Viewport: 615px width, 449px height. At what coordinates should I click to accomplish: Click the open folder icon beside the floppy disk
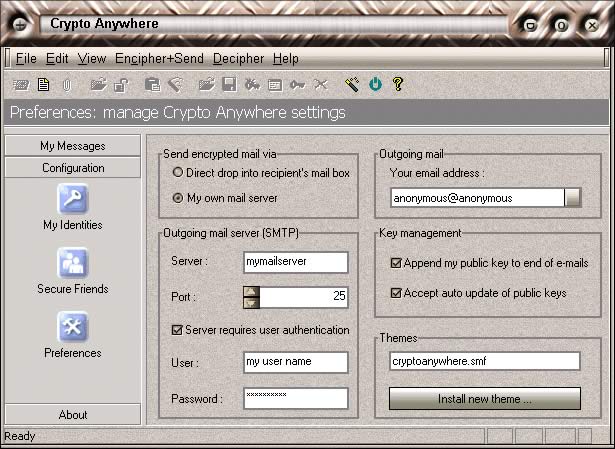[206, 84]
